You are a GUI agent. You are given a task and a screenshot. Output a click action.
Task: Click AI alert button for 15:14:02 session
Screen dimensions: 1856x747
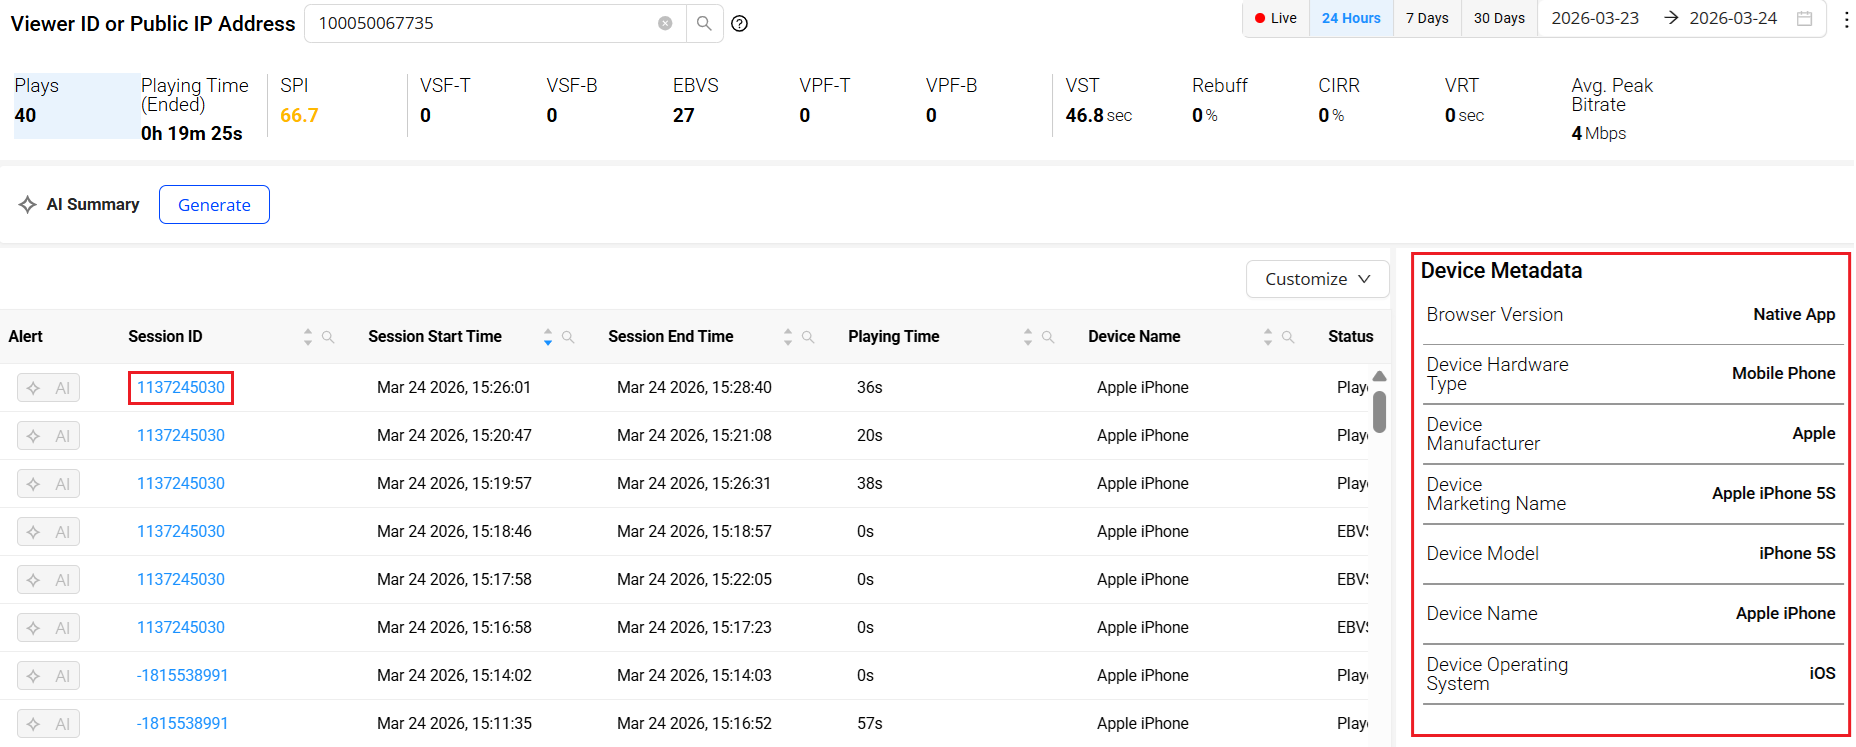(x=48, y=676)
